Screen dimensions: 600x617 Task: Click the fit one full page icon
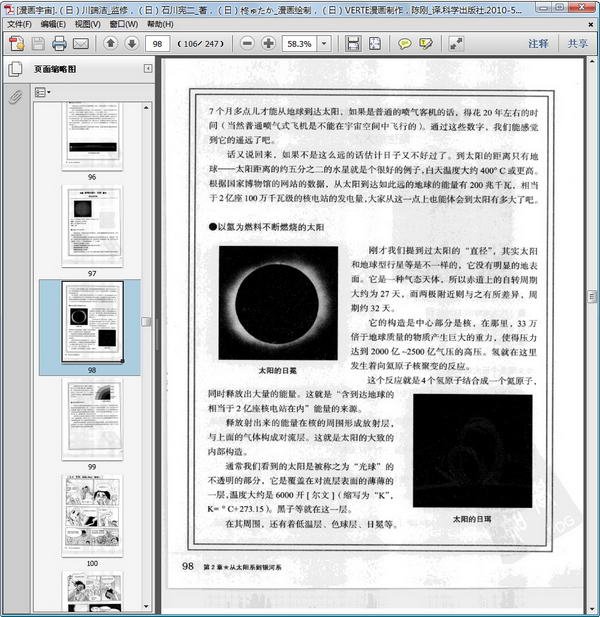click(x=375, y=43)
